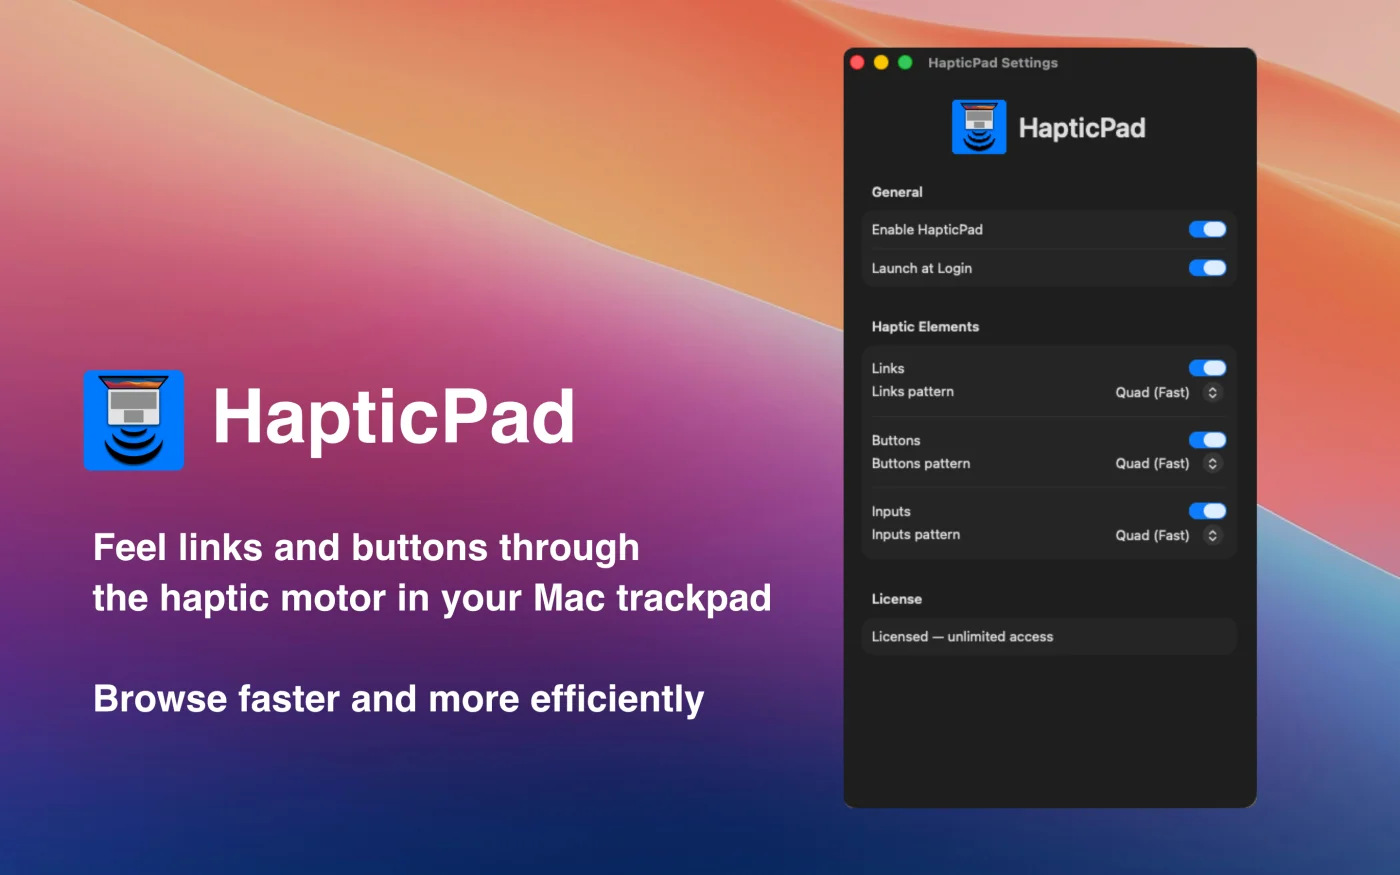Click the 'Links pattern' label
Viewport: 1400px width, 875px height.
pos(913,392)
